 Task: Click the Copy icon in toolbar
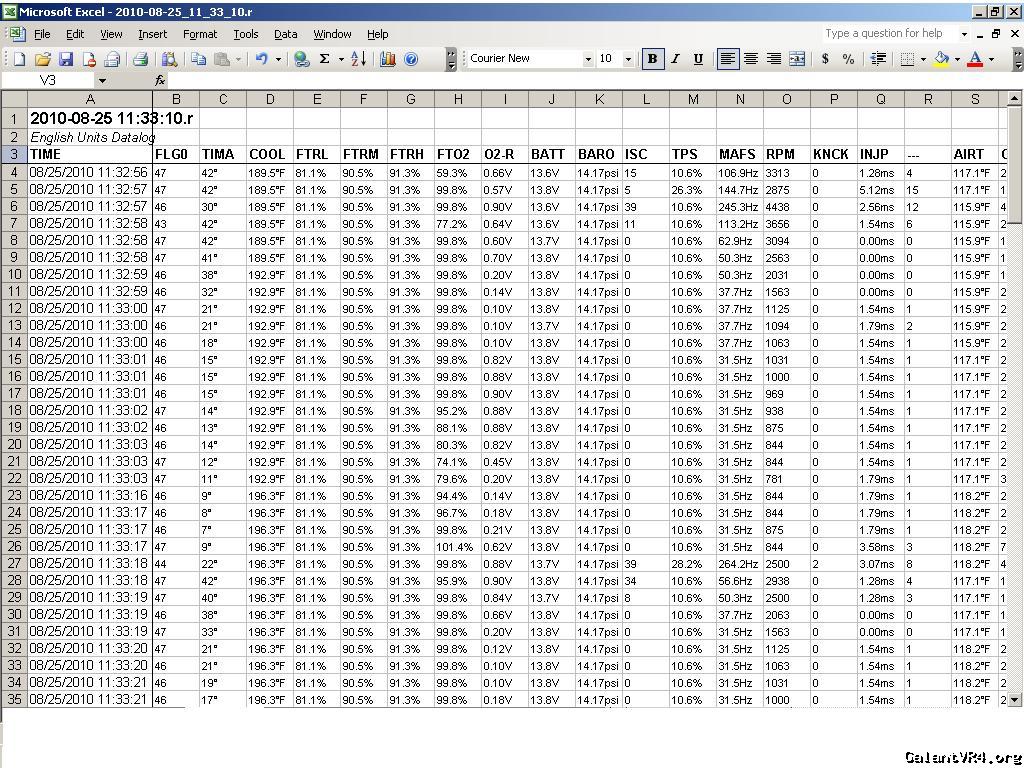198,59
